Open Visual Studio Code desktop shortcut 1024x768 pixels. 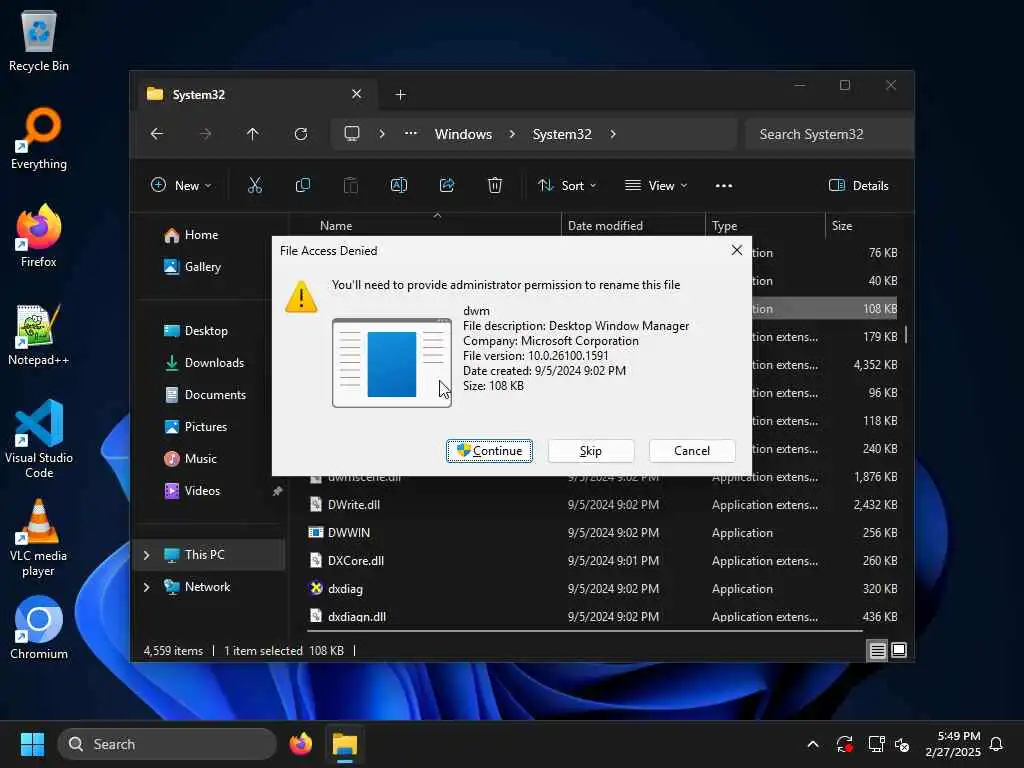pos(39,438)
